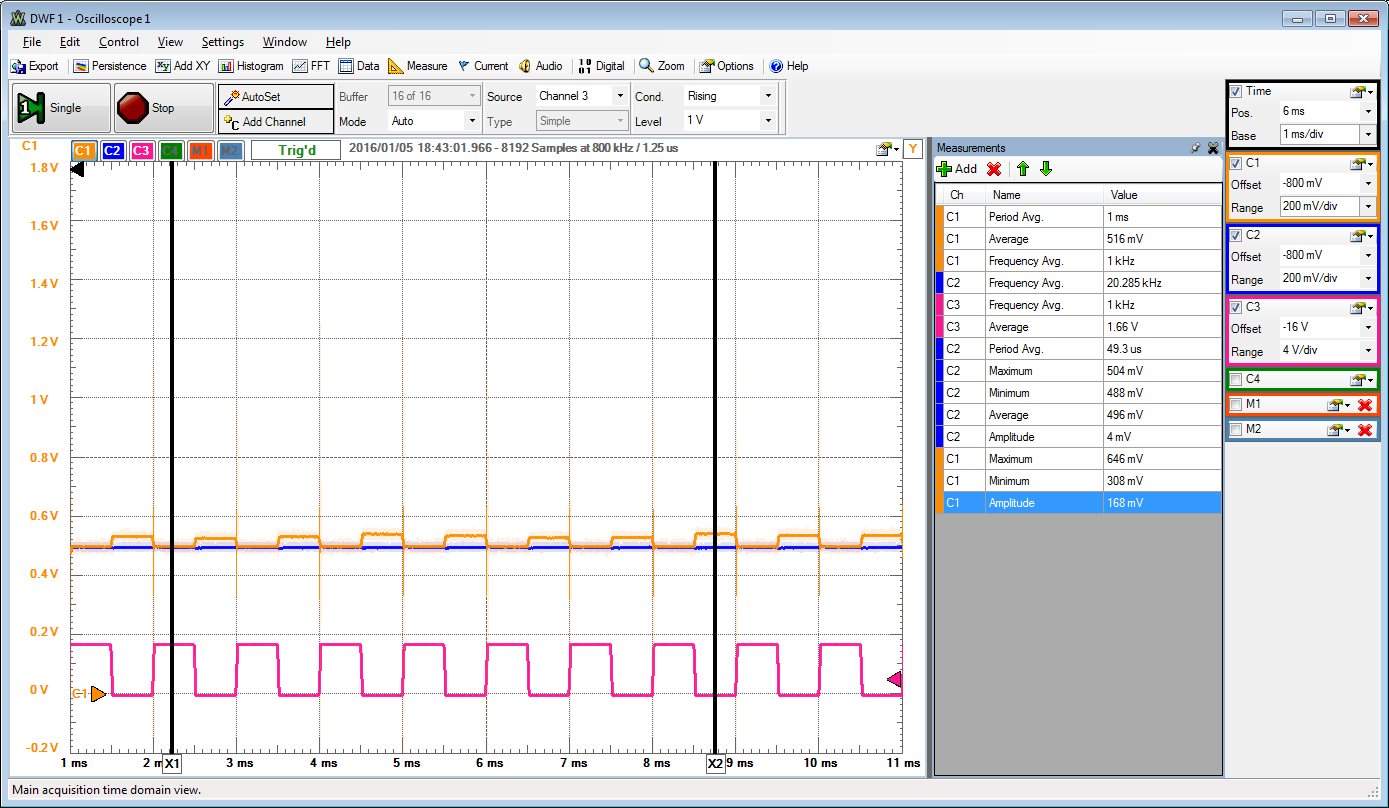This screenshot has height=808, width=1389.
Task: Show the Measure tool
Action: (x=417, y=66)
